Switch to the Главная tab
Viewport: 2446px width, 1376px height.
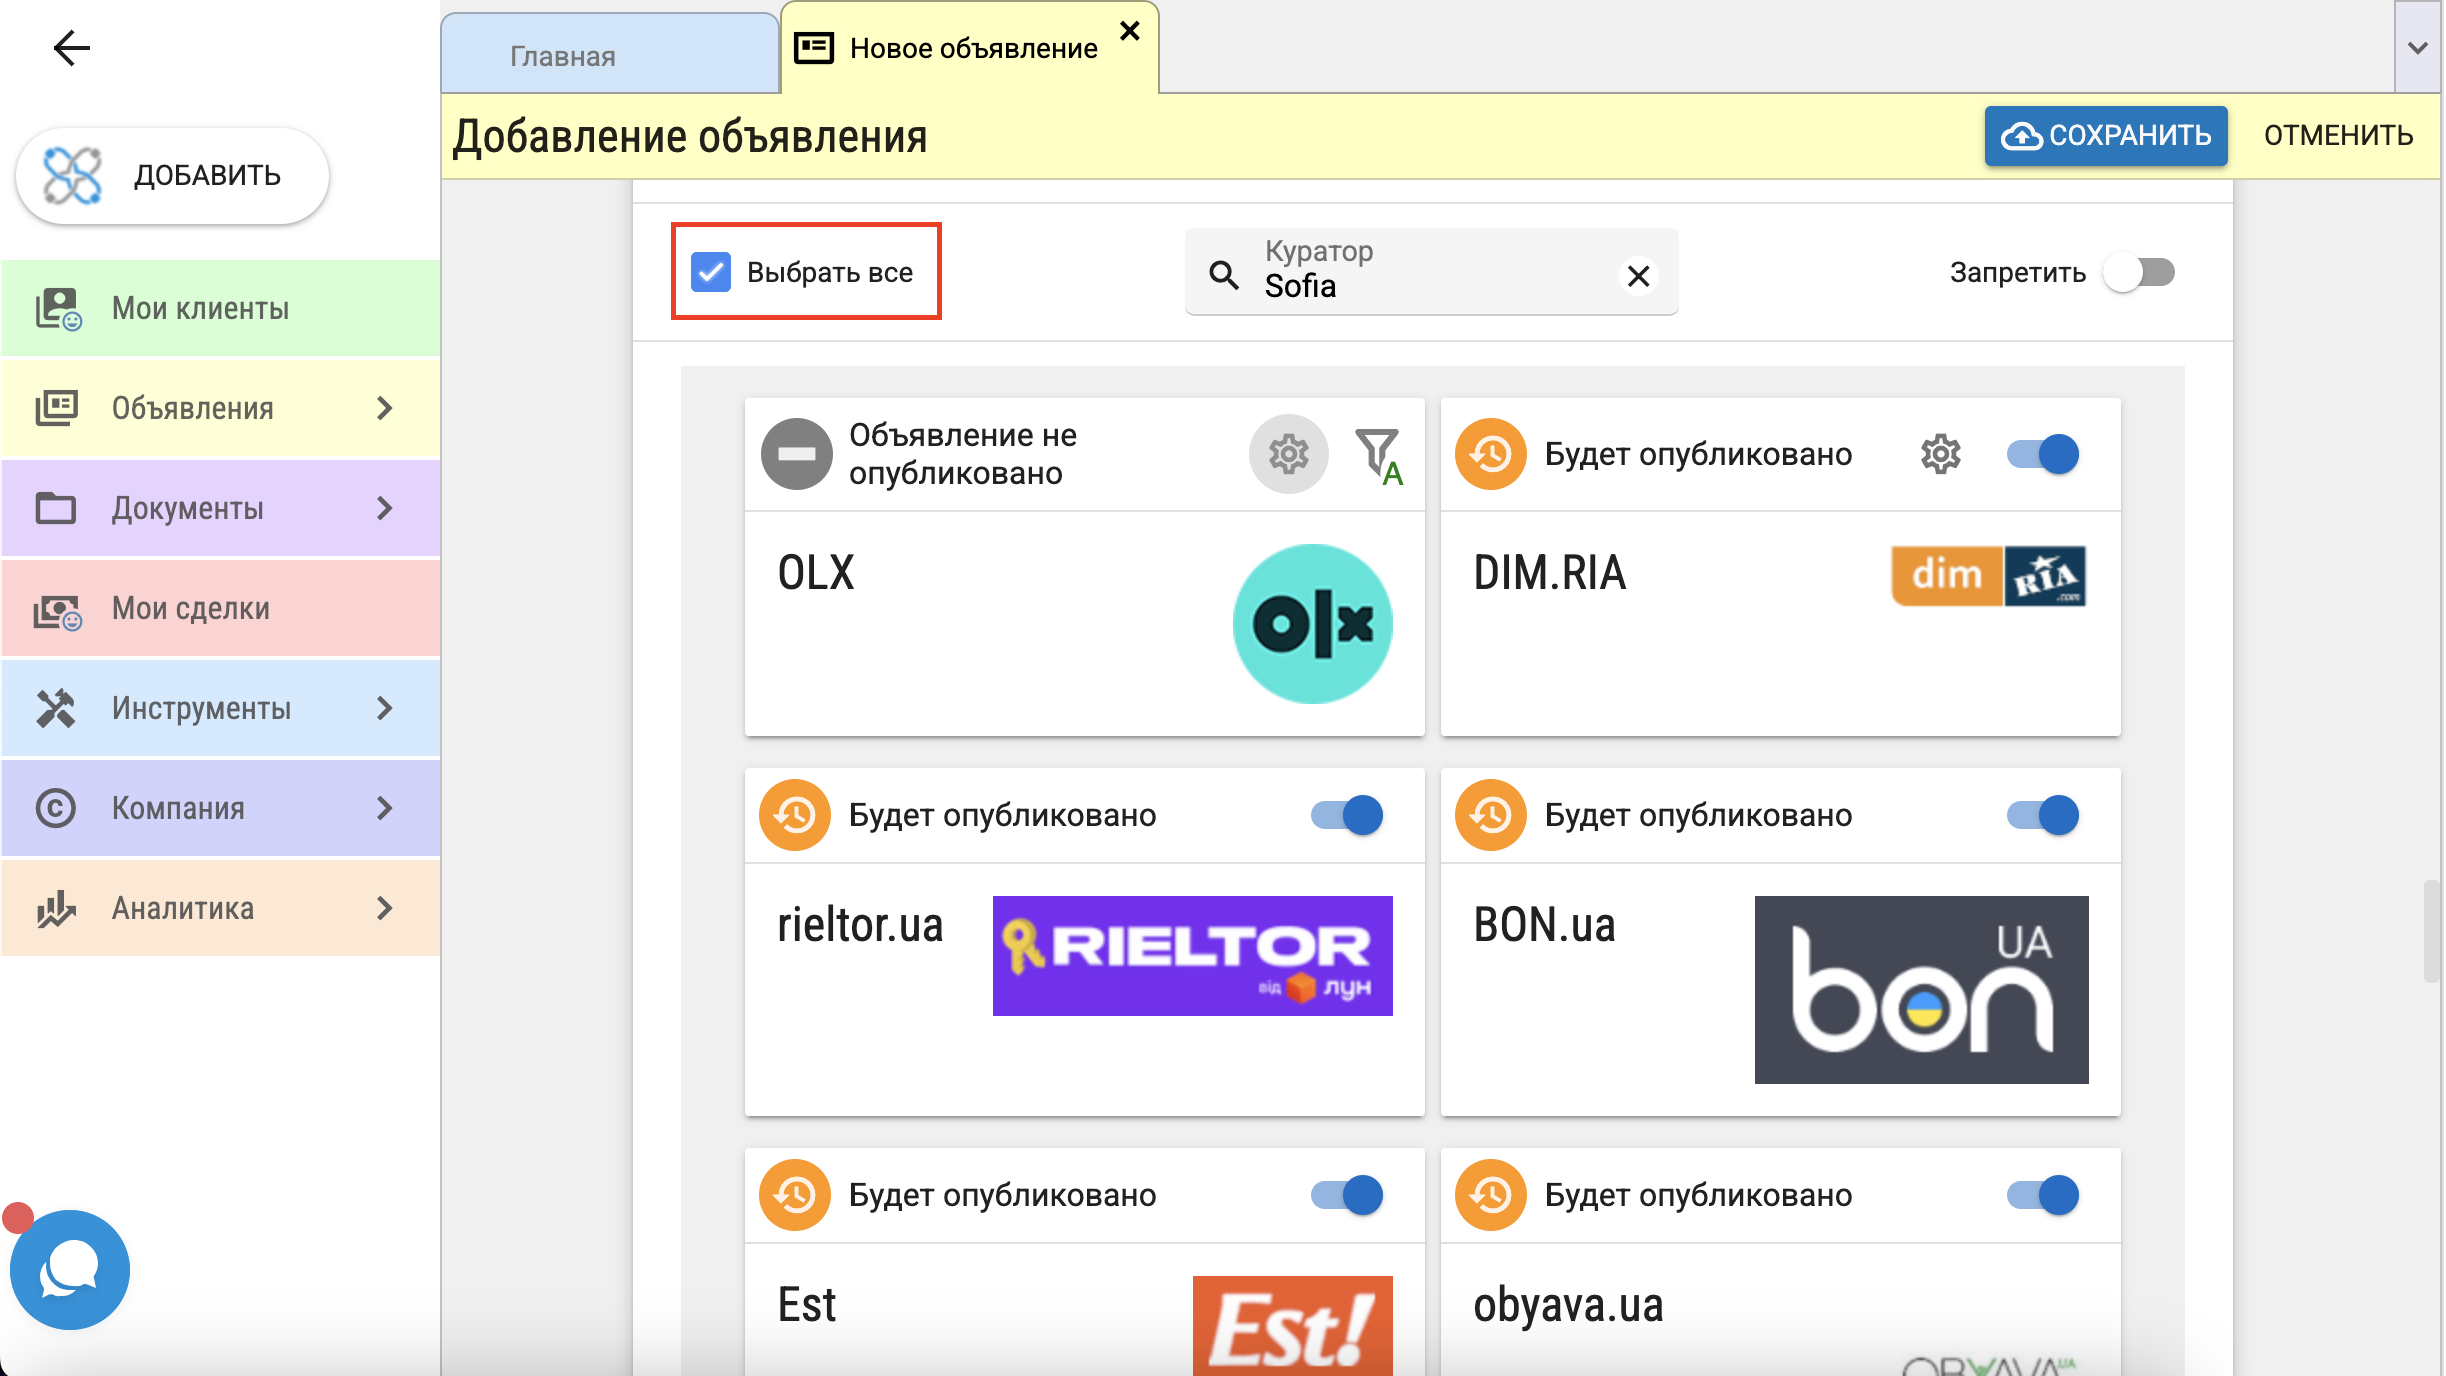[610, 55]
